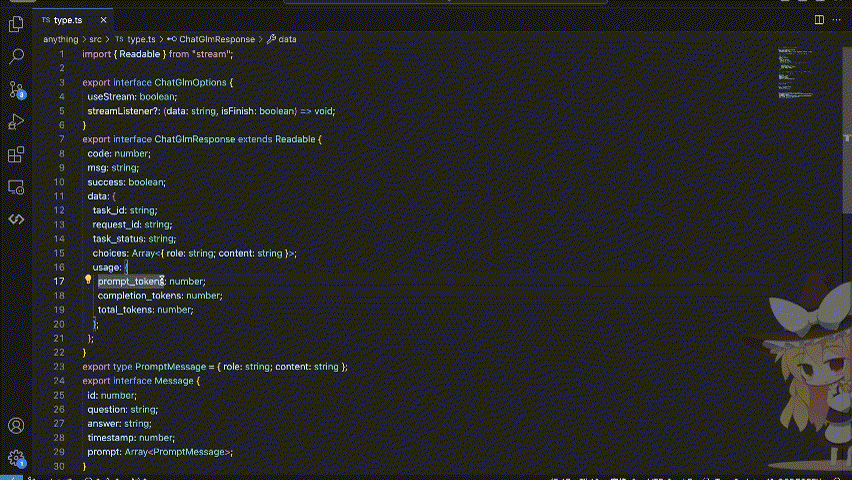Open the ChatGlmResponse breadcrumb symbol
This screenshot has height=480, width=852.
click(x=218, y=39)
